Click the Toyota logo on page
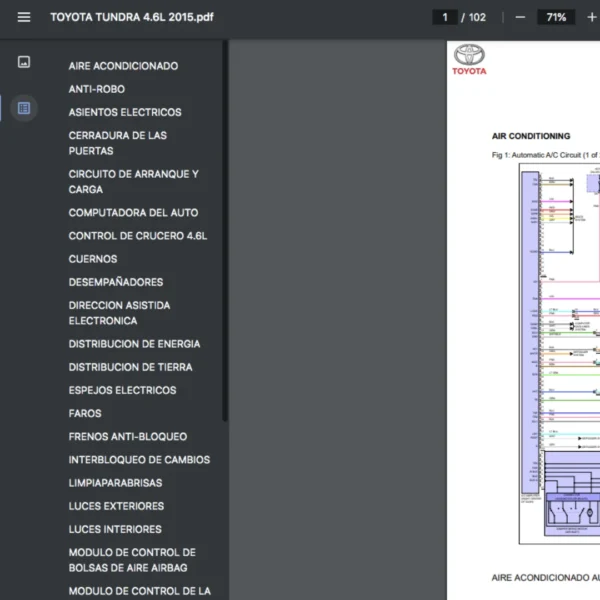Viewport: 600px width, 600px height. pos(469,58)
